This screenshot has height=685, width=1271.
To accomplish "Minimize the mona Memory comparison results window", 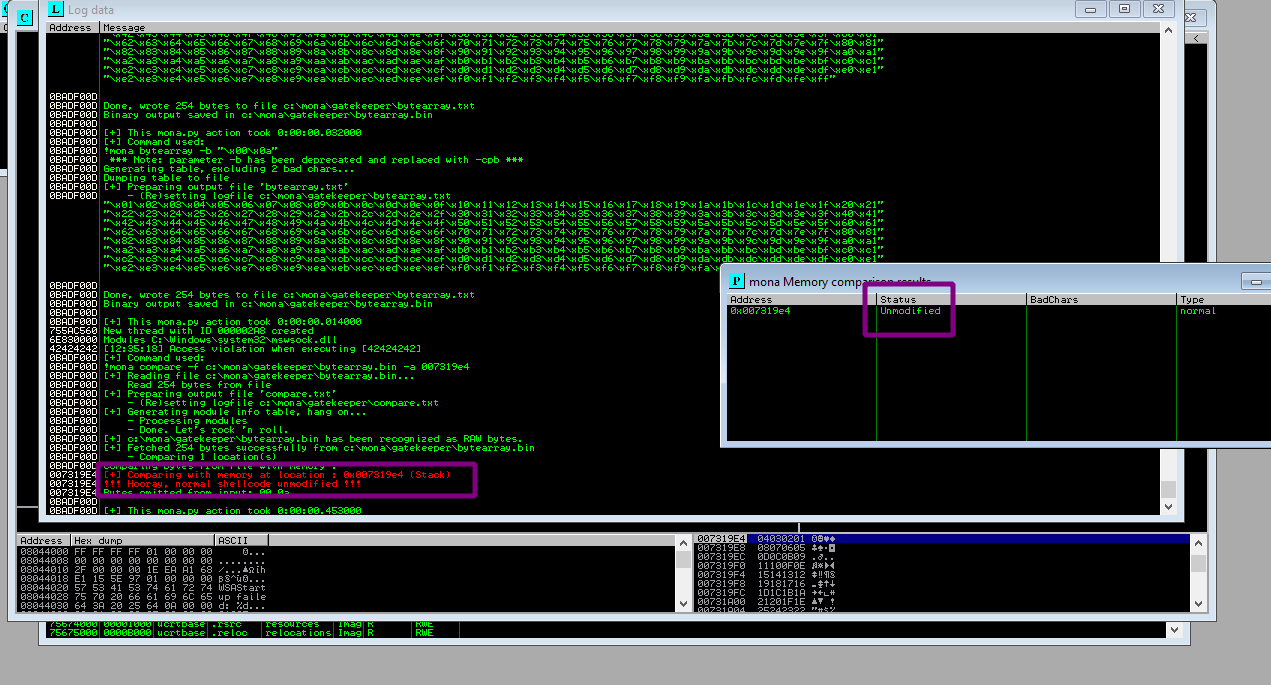I will 1255,282.
